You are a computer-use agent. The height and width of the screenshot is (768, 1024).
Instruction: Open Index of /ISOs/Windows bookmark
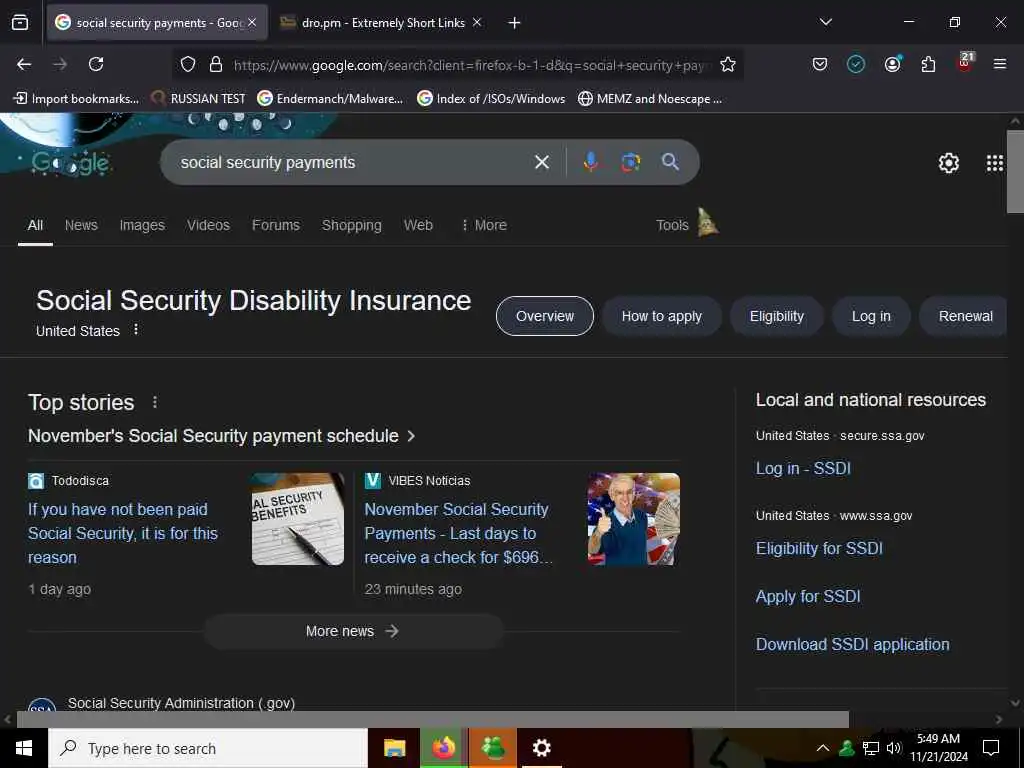491,99
